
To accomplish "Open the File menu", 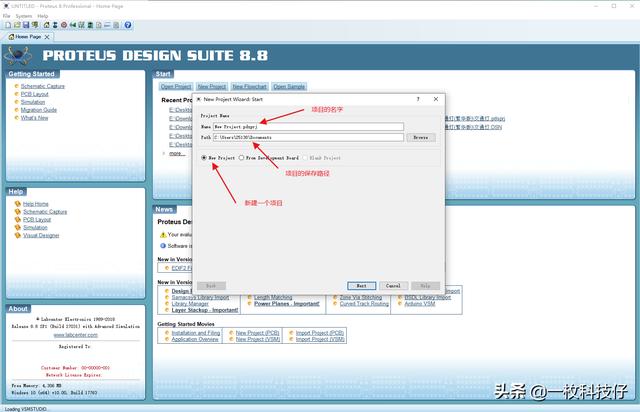I will [7, 16].
